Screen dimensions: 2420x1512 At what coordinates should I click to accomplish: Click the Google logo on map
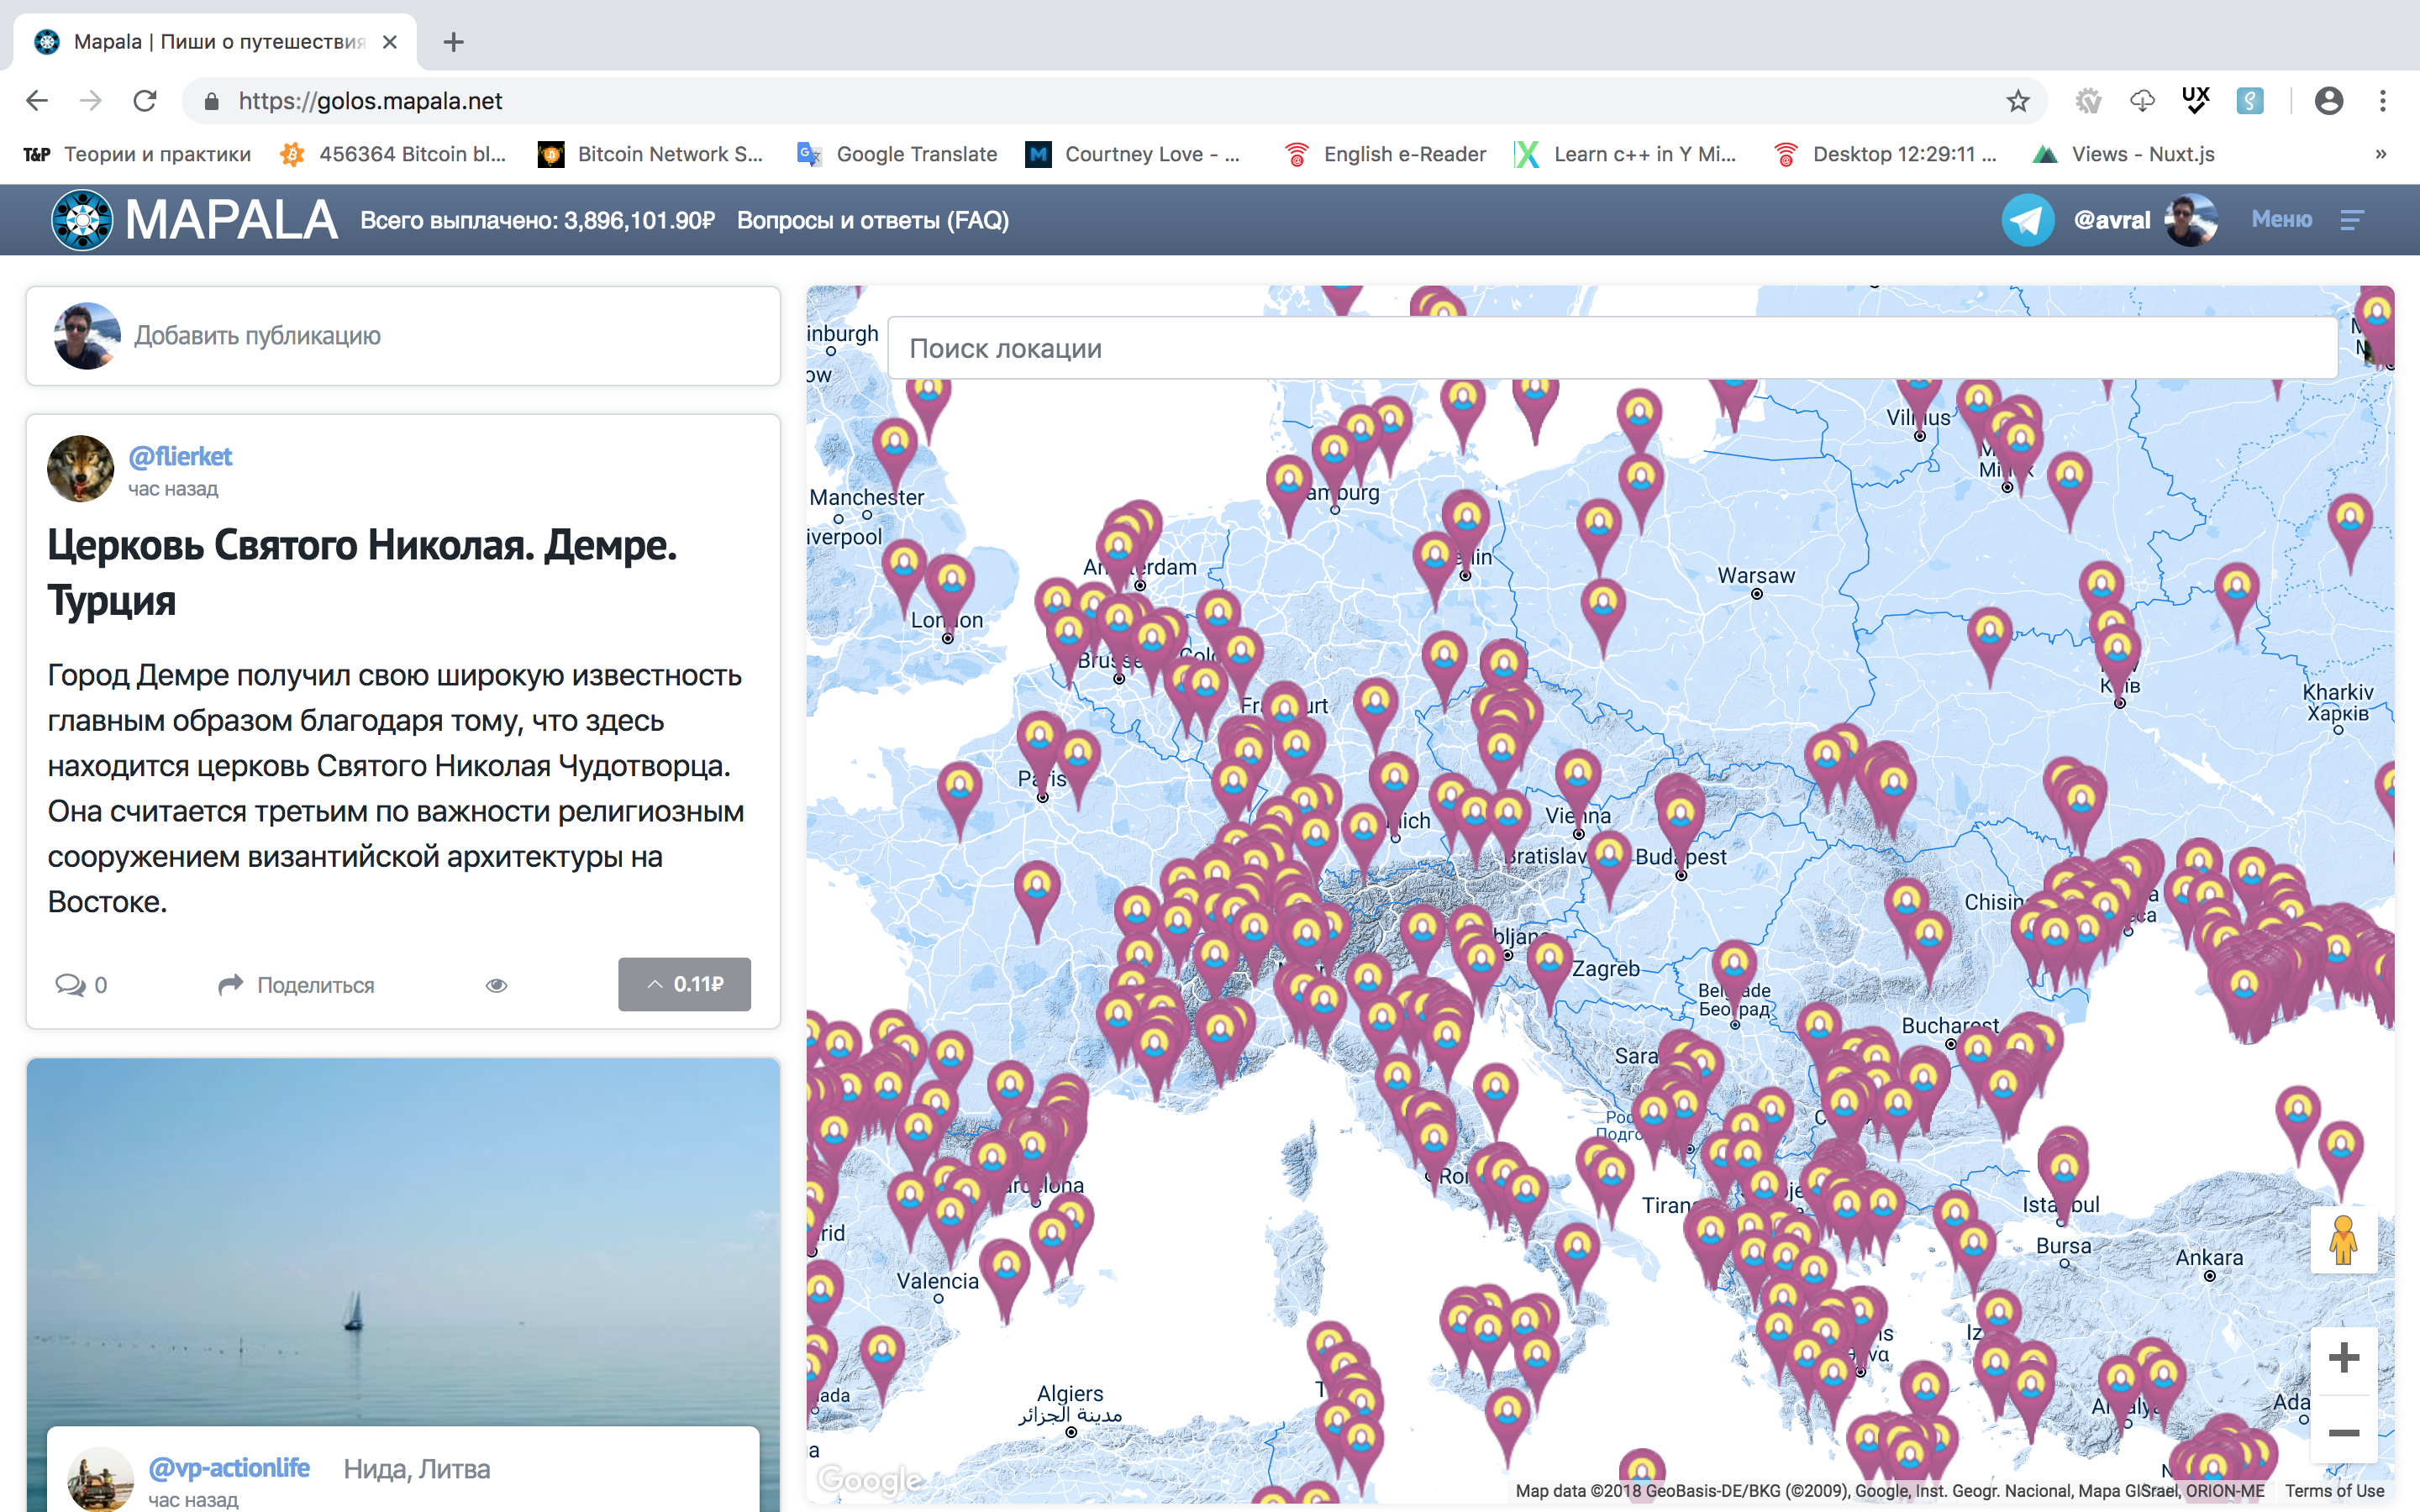[870, 1479]
